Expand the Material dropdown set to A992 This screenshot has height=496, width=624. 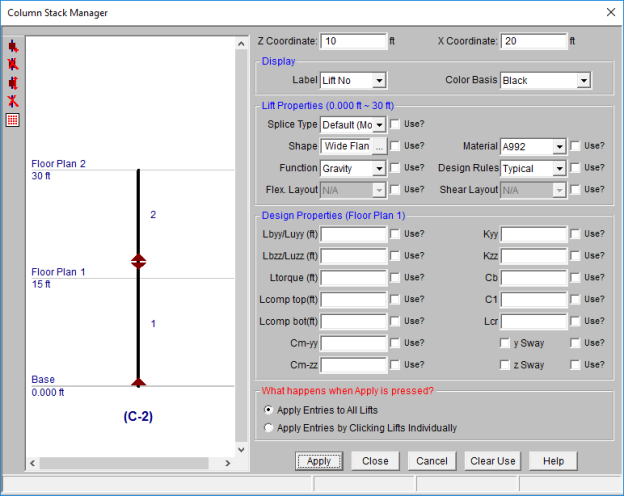click(x=559, y=146)
